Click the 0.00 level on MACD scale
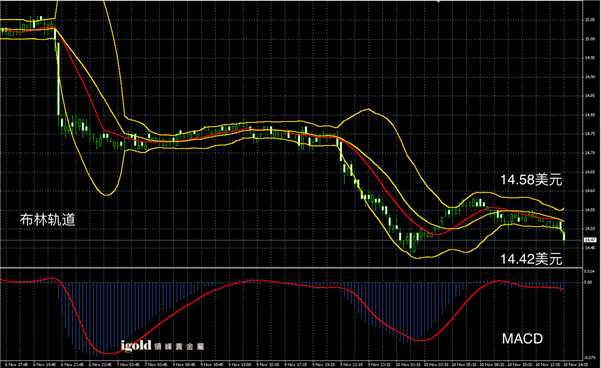Viewport: 601px width, 368px height. (588, 283)
